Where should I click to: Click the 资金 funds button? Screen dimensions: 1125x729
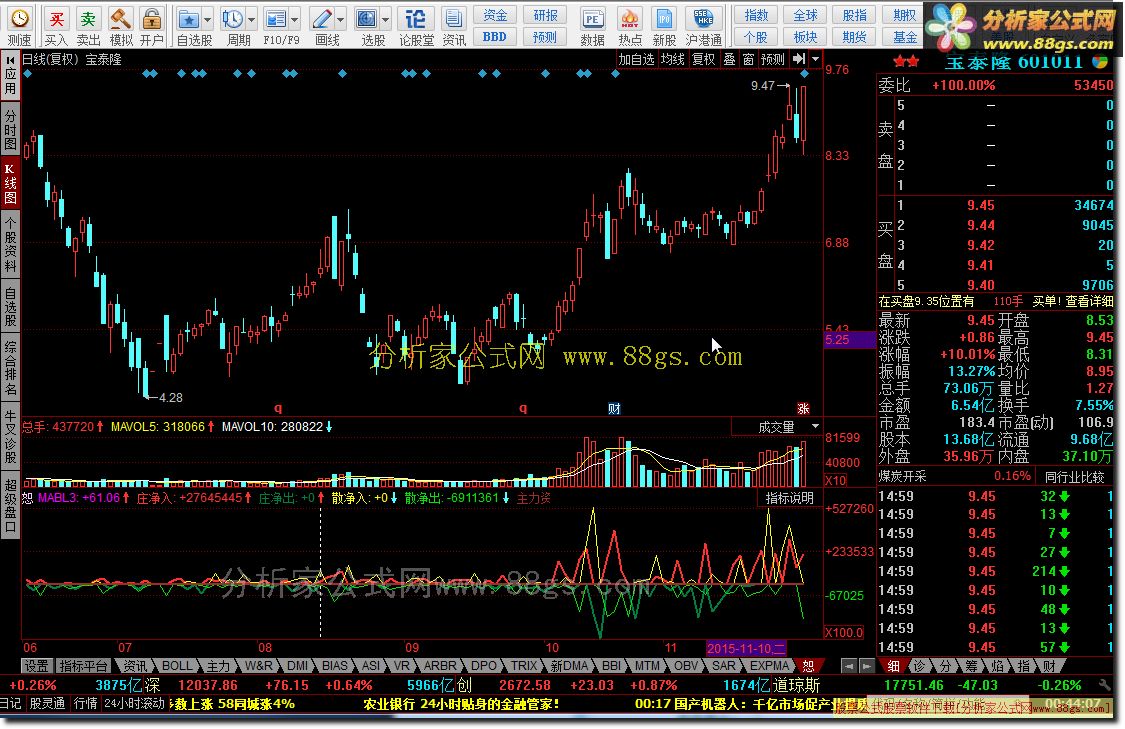tap(494, 14)
